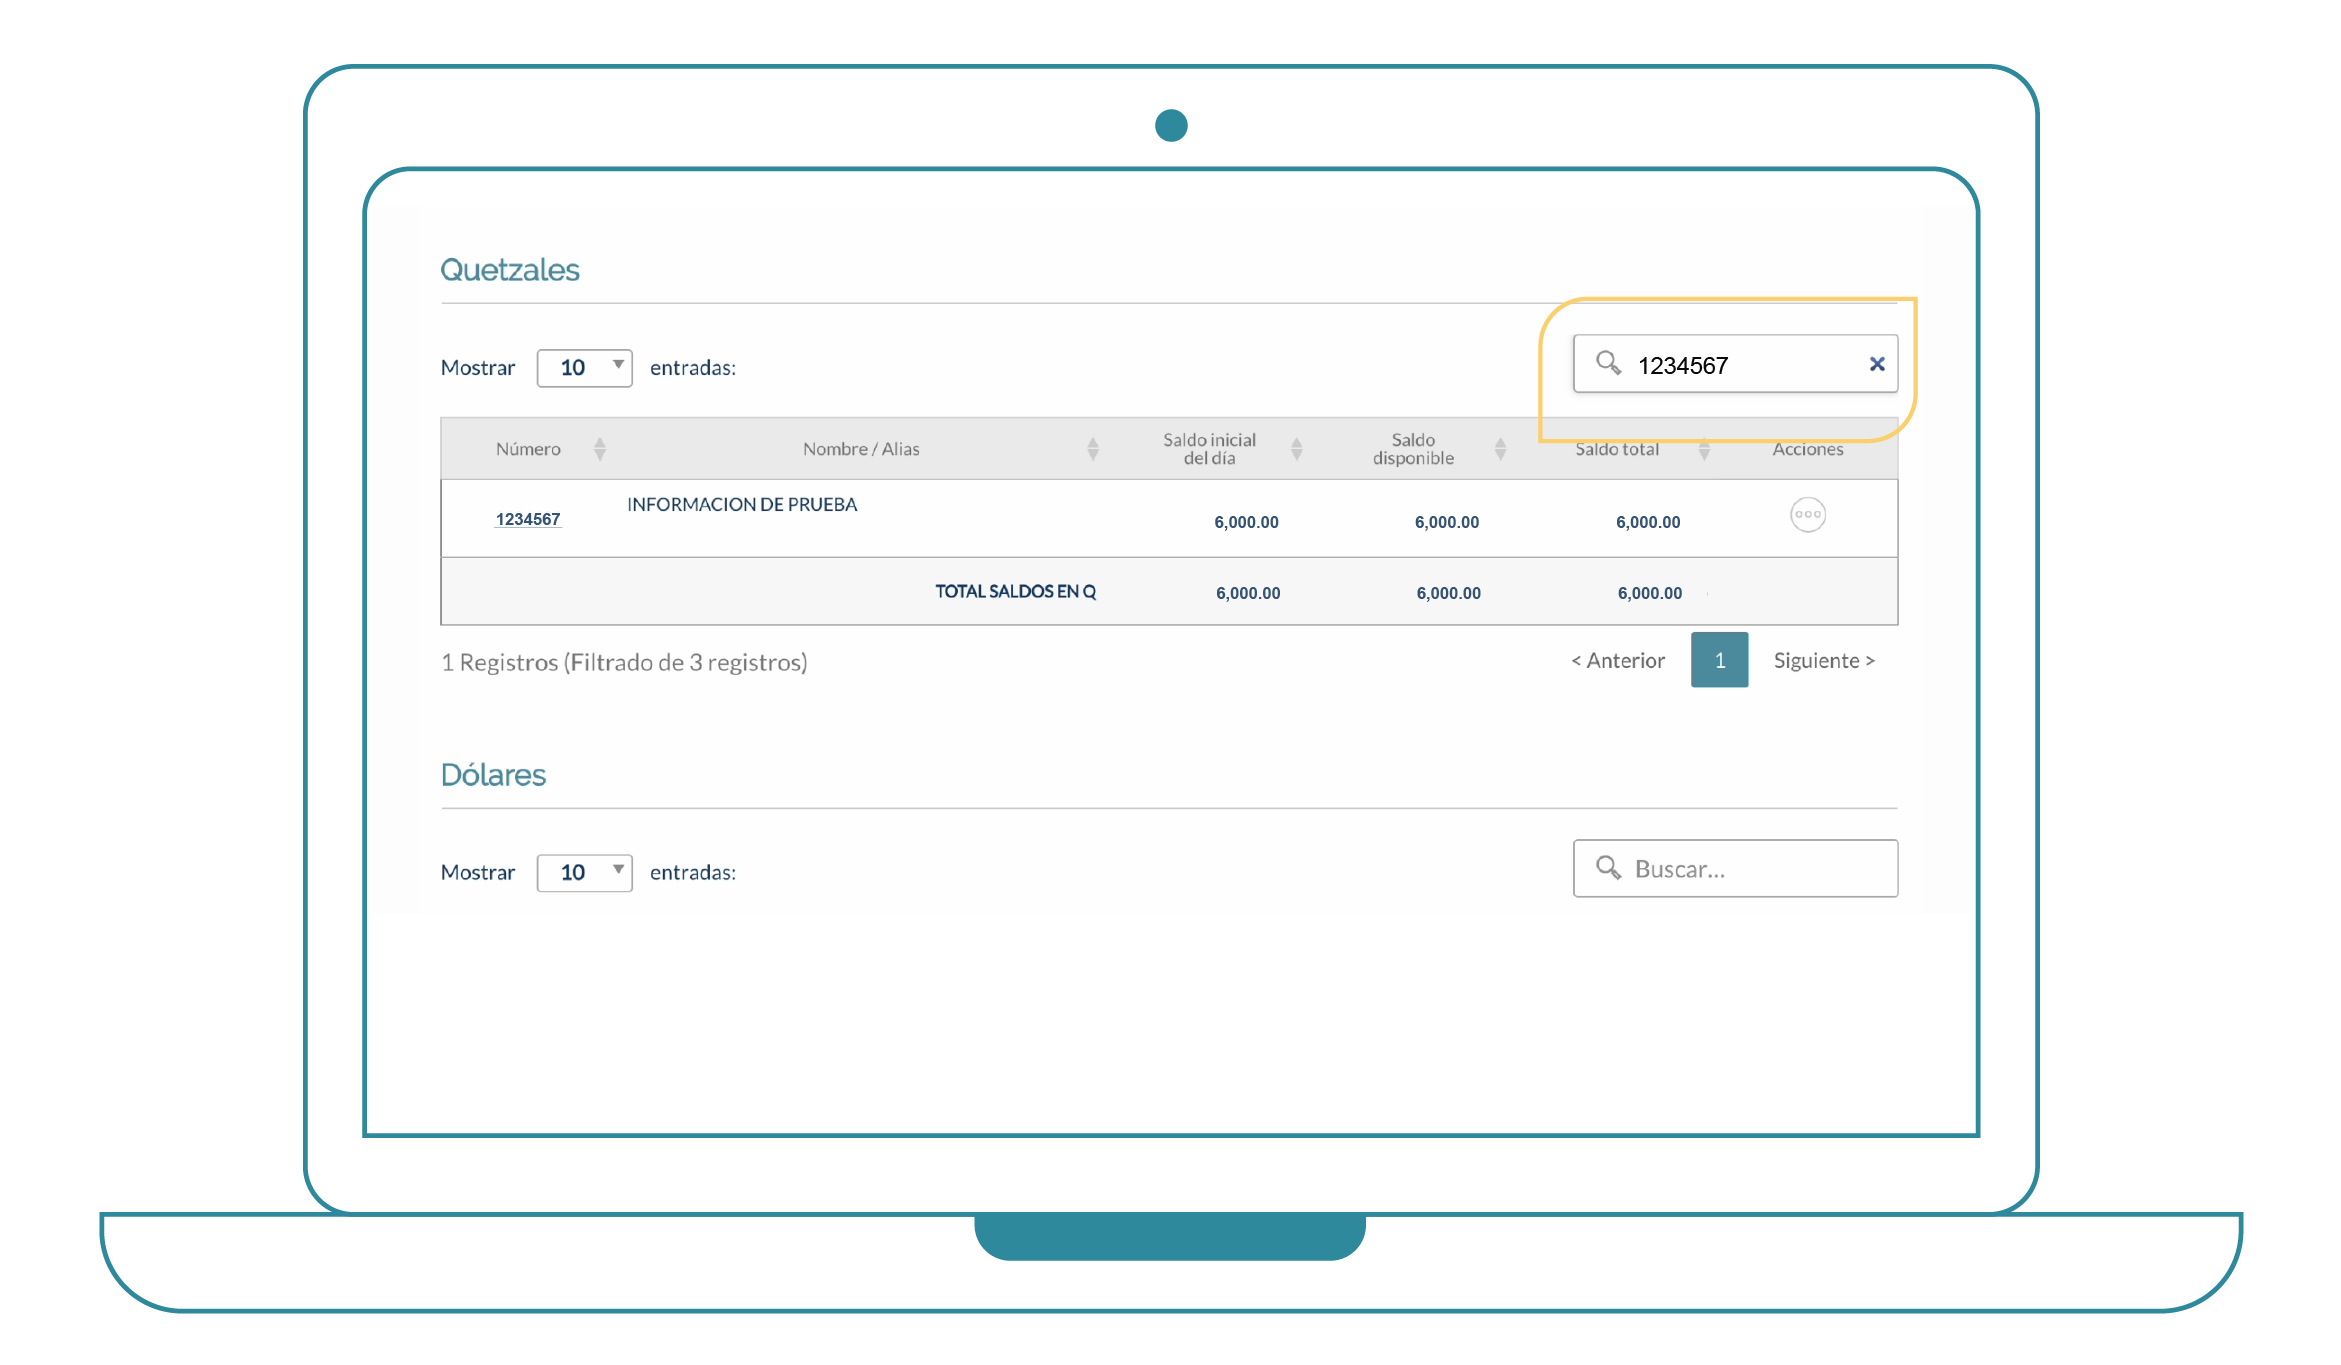Image resolution: width=2341 pixels, height=1365 pixels.
Task: Go to Siguiente page
Action: [1823, 660]
